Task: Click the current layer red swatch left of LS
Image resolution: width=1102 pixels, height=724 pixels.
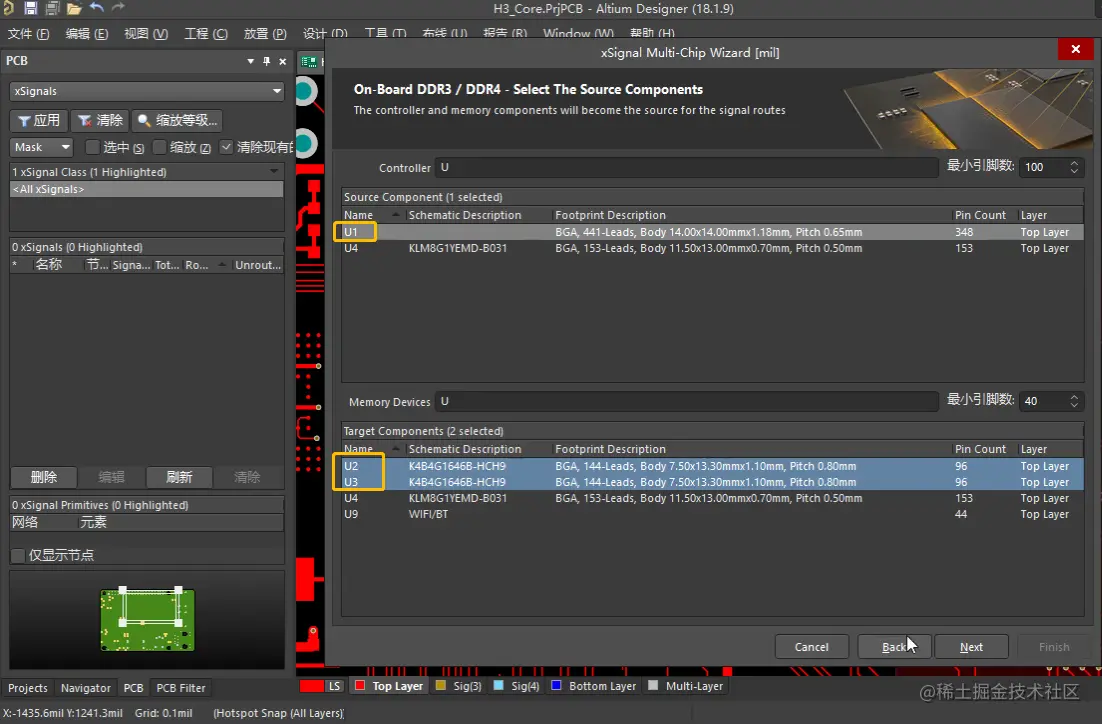Action: [x=311, y=686]
